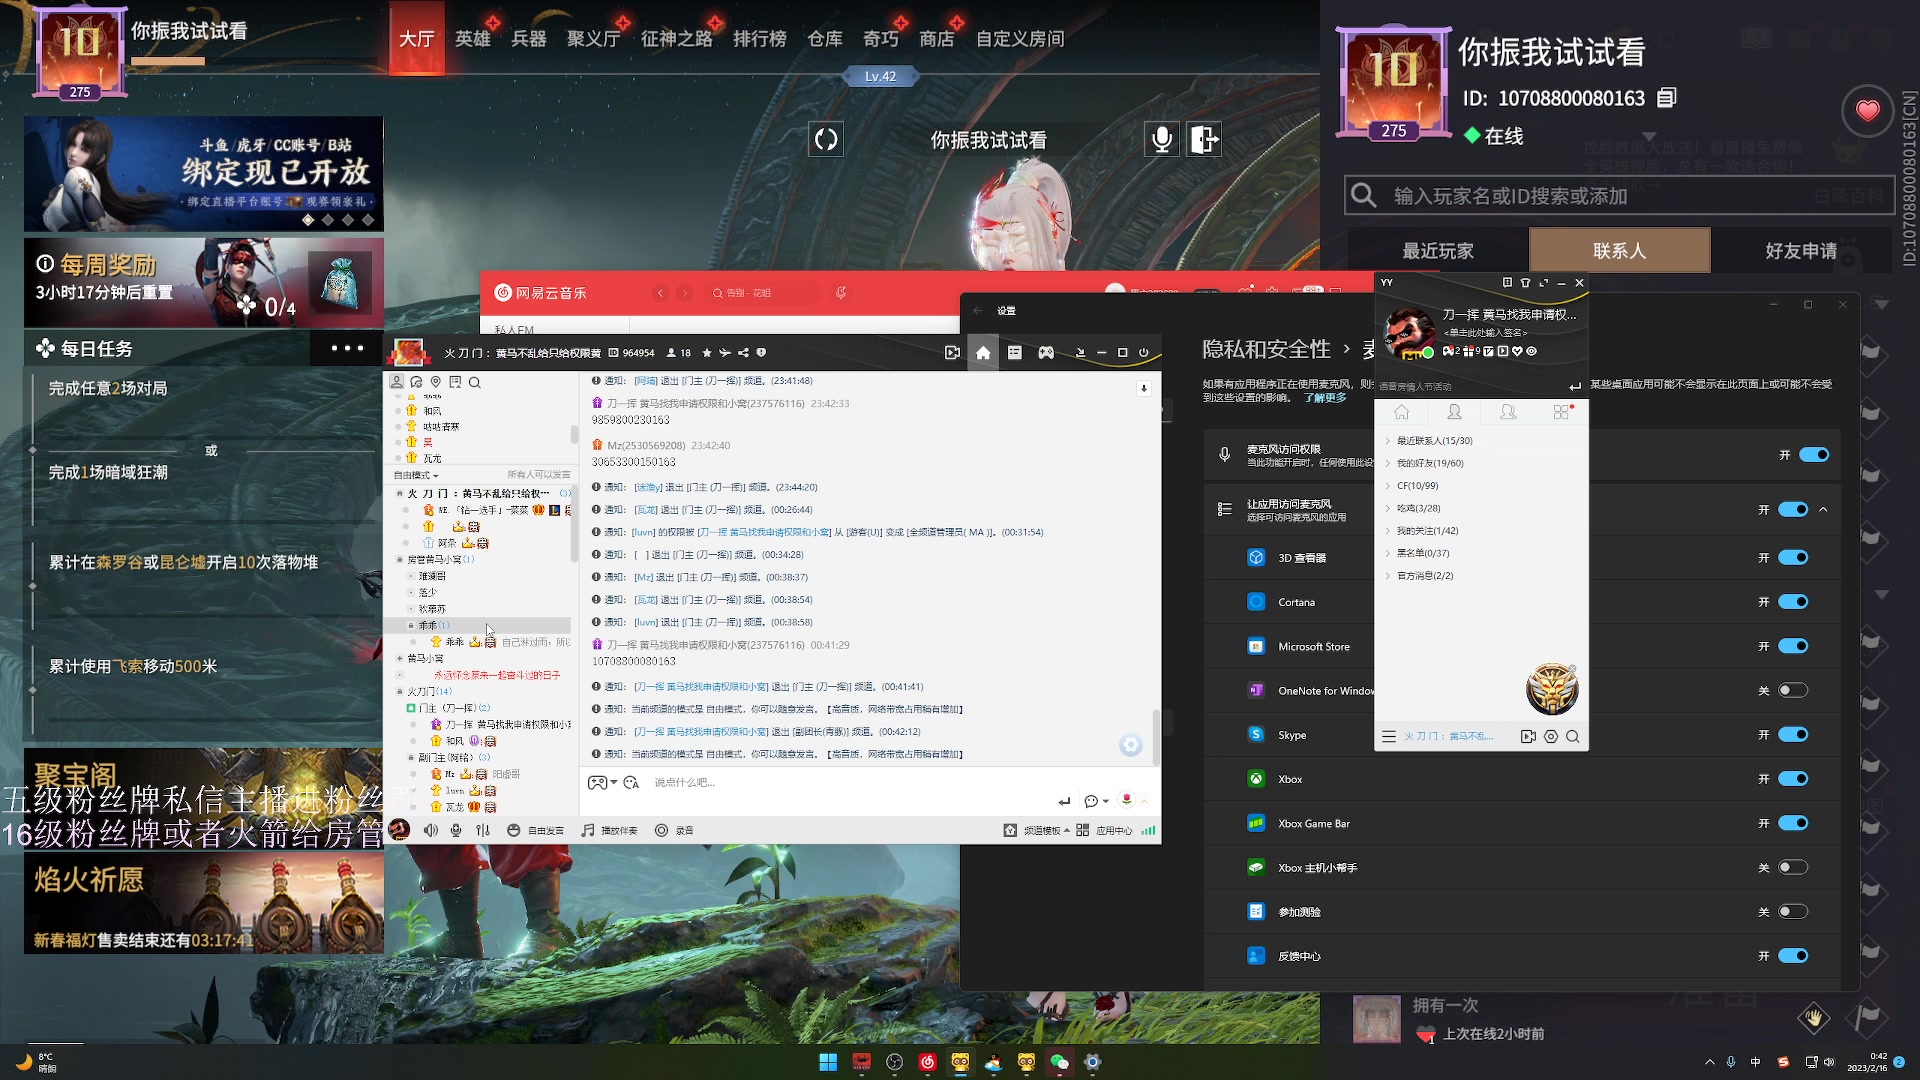Enable OneNote for Windows microphone toggle
The image size is (1920, 1080).
(1792, 691)
